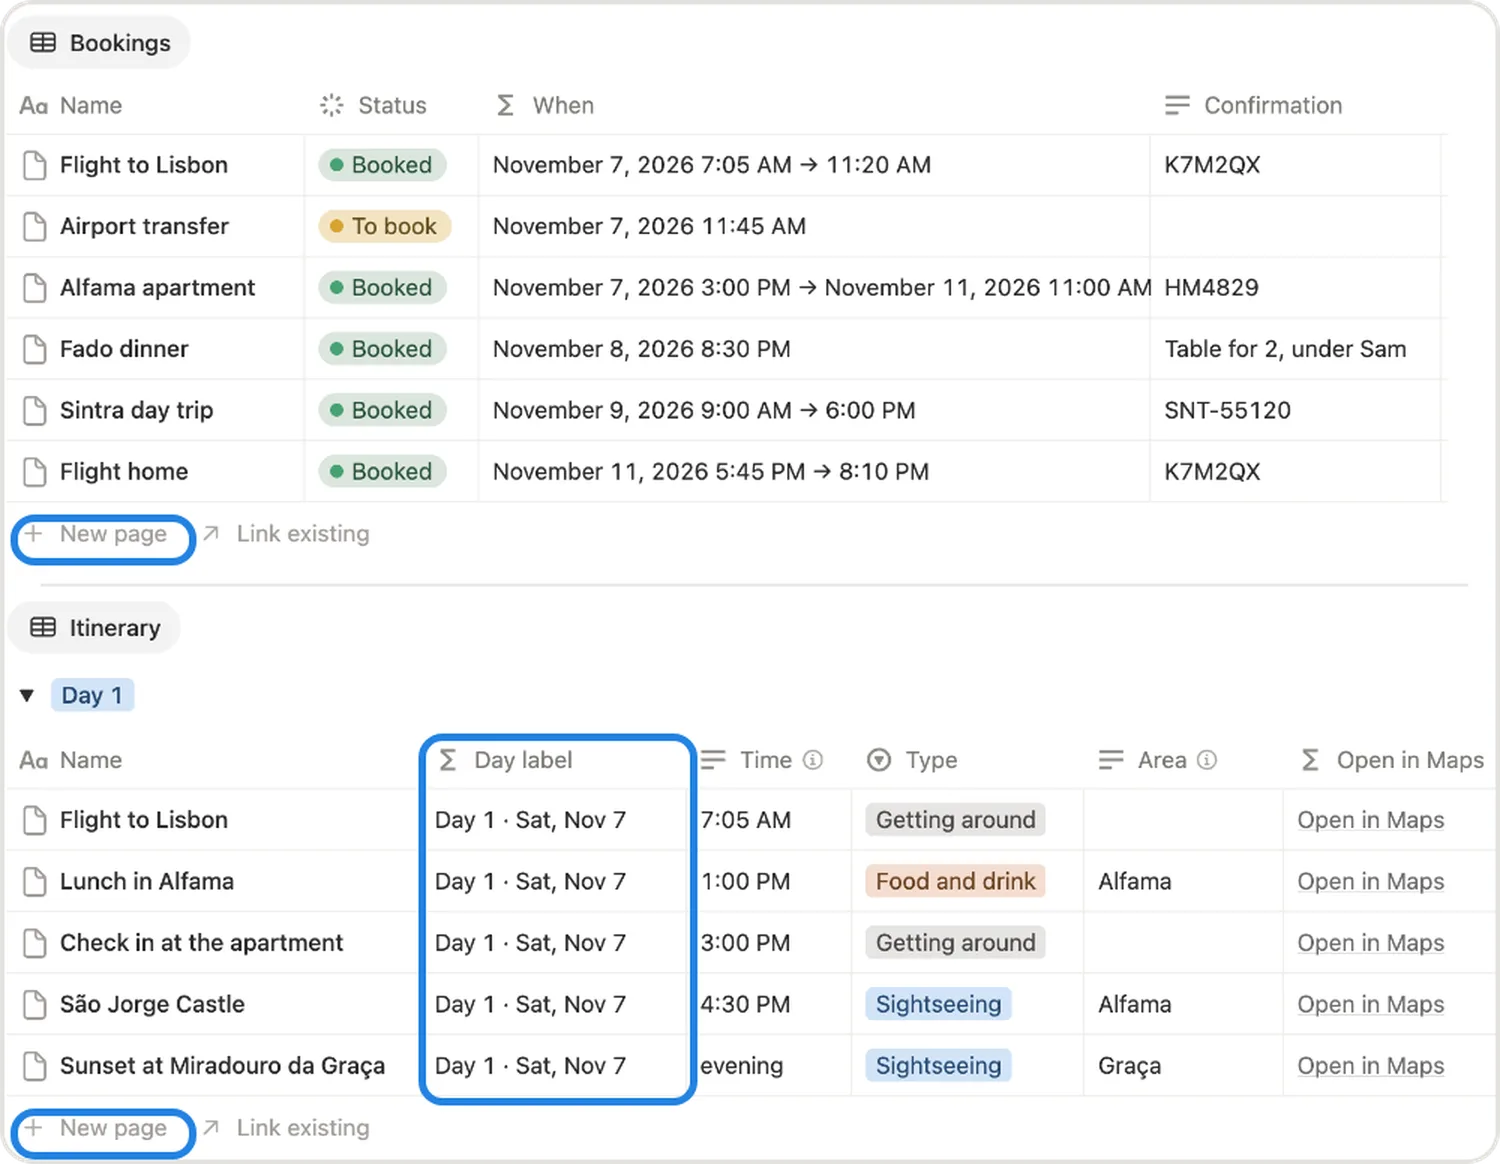Screen dimensions: 1500x1164
Task: Open in Maps link for itinerary Flight to Lisbon
Action: point(1371,820)
